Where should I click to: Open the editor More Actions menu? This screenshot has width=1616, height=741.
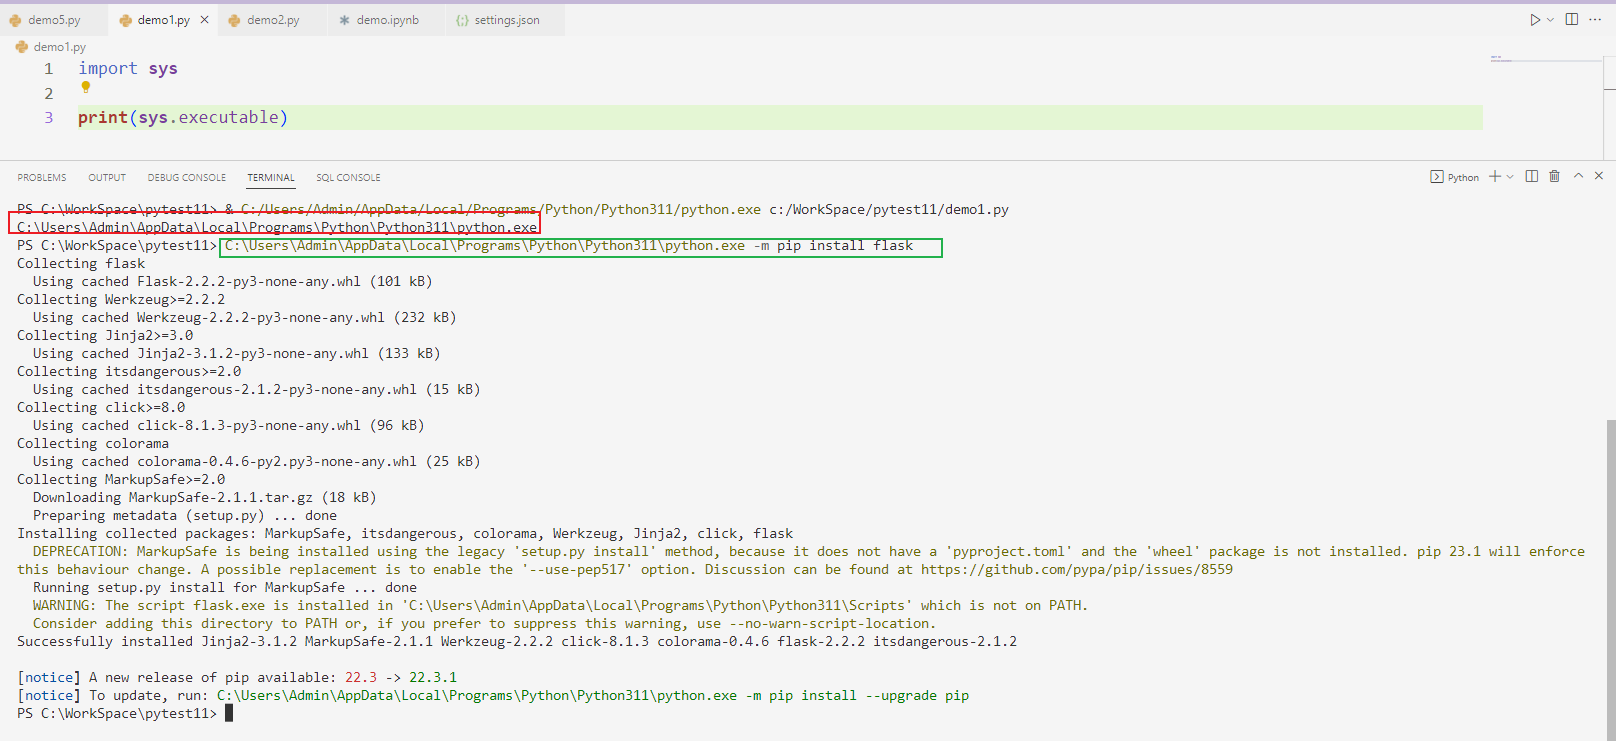click(1595, 20)
